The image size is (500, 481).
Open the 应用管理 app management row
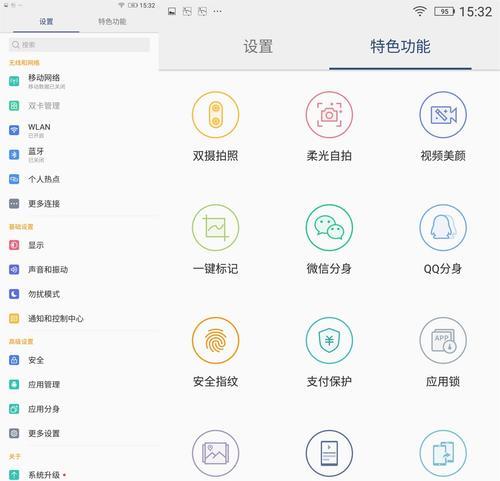pyautogui.click(x=79, y=385)
